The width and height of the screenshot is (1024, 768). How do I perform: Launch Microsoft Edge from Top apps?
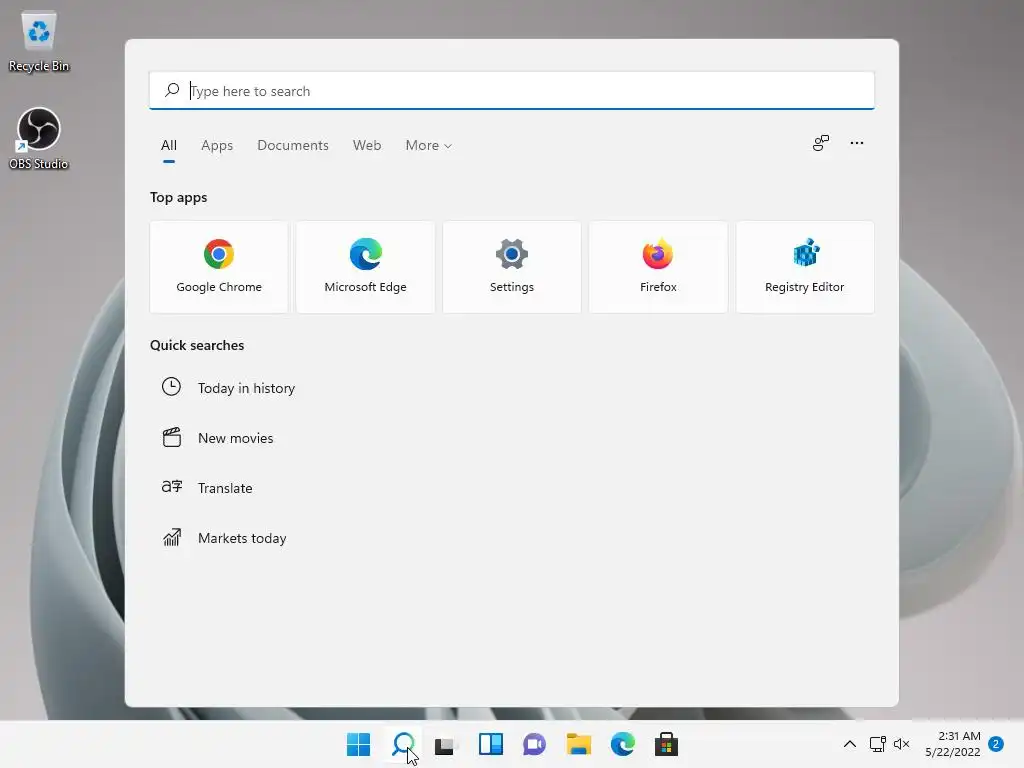tap(365, 266)
